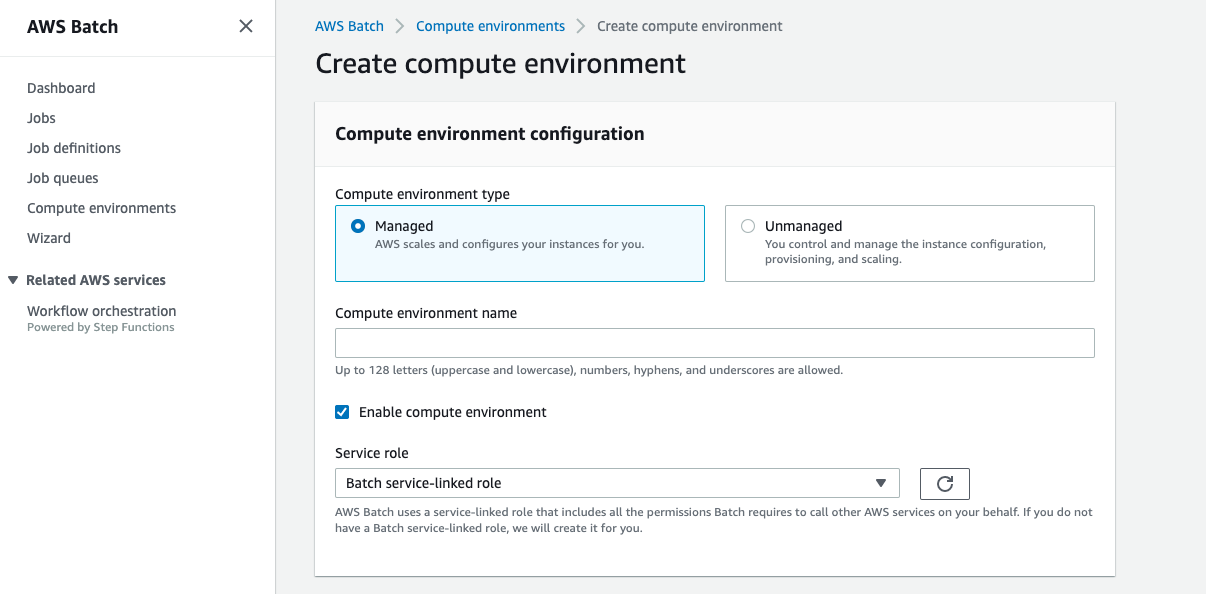The width and height of the screenshot is (1206, 594).
Task: Focus the Compute environment name field
Action: point(715,343)
